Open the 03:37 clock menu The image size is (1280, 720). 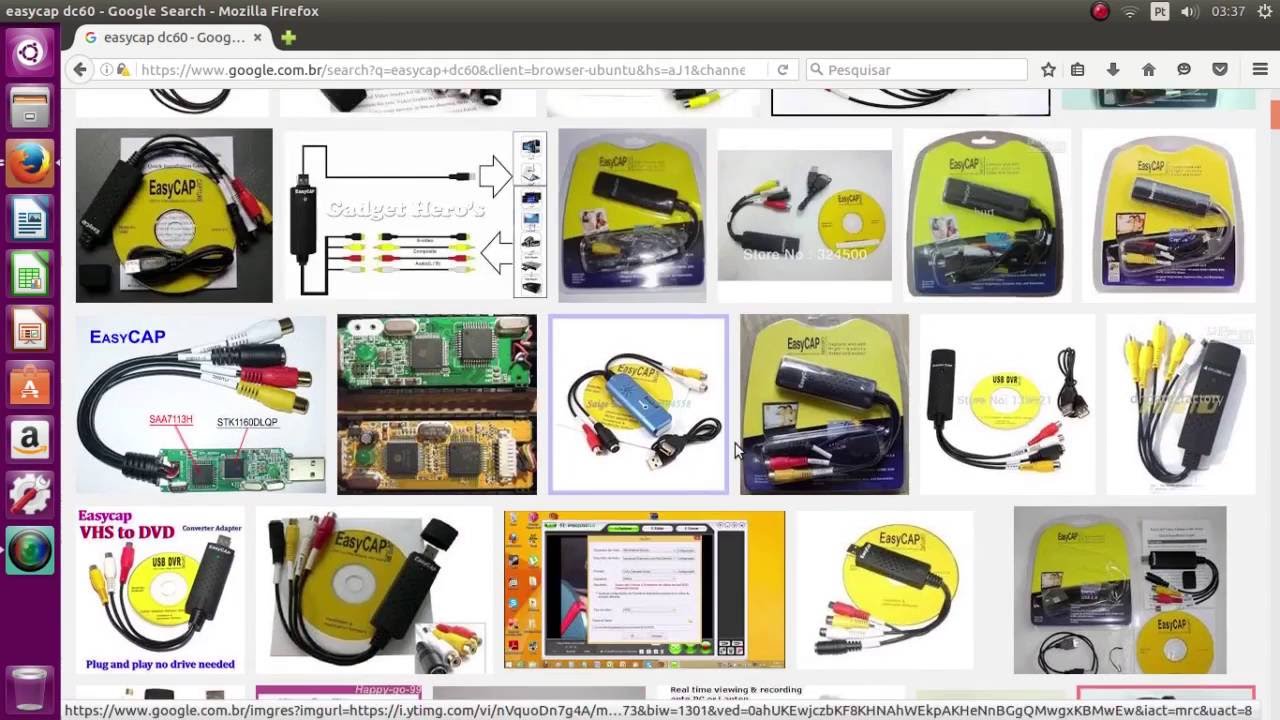(x=1228, y=12)
